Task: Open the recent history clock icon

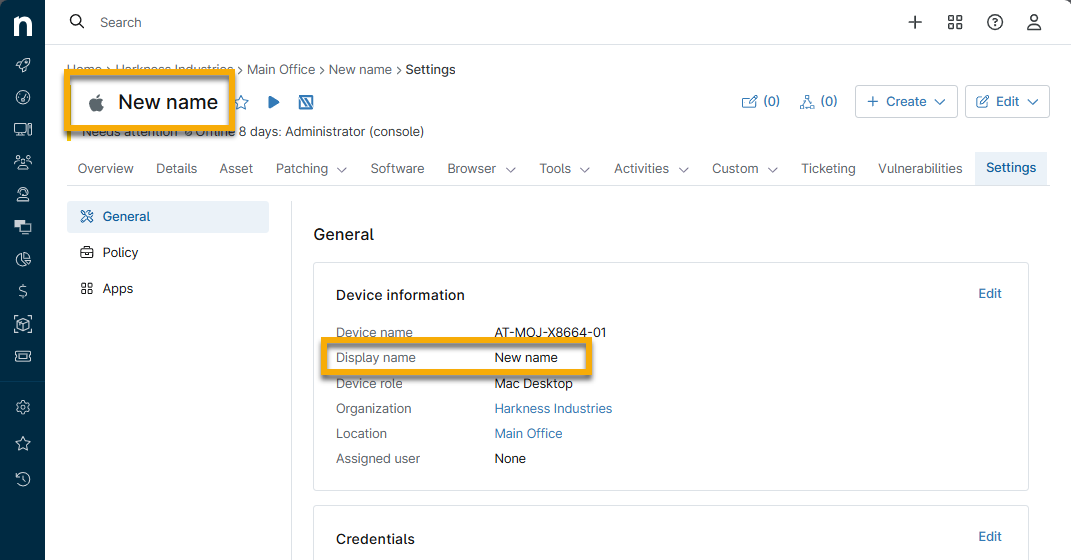Action: pos(22,479)
